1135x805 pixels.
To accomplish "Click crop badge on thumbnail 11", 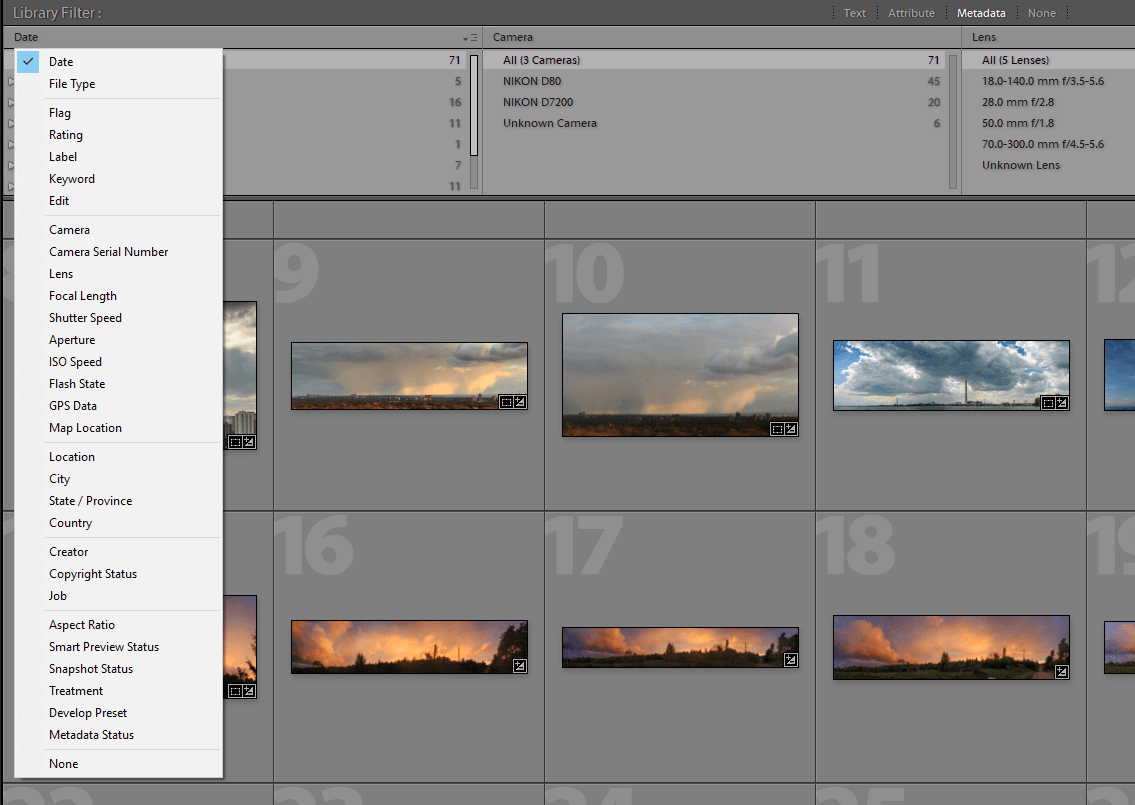I will pyautogui.click(x=1047, y=402).
